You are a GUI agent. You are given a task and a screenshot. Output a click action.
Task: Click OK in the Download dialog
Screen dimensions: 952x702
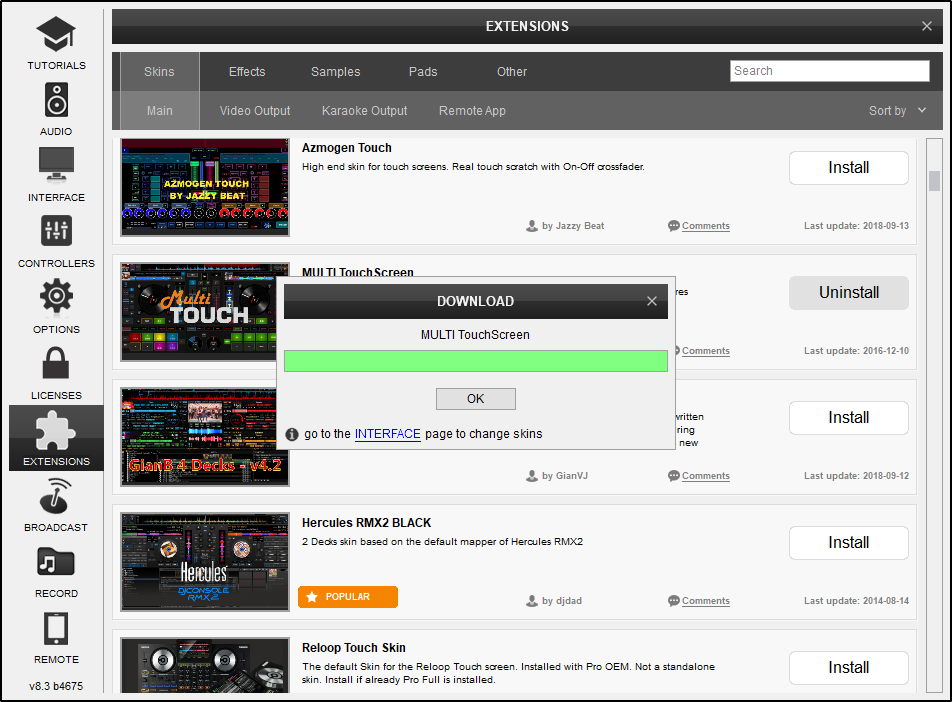pos(476,399)
